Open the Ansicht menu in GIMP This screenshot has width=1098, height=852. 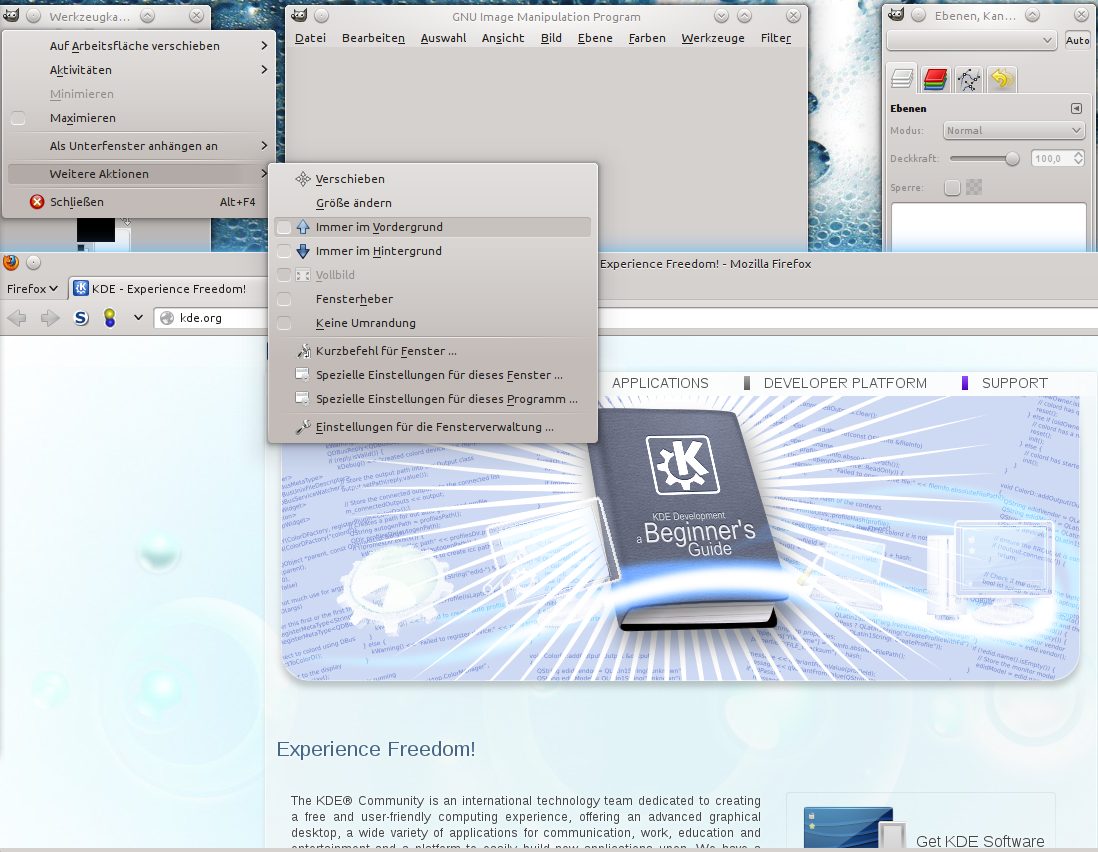tap(503, 38)
